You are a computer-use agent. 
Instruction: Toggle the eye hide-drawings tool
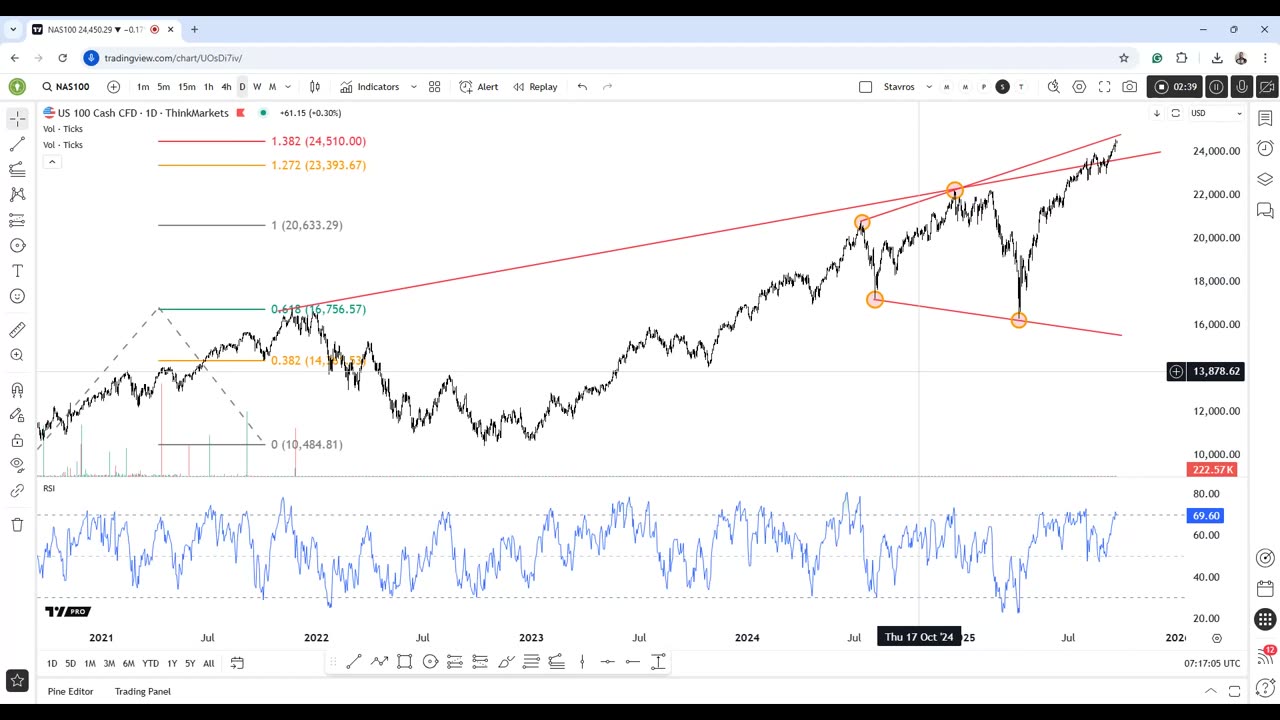pyautogui.click(x=17, y=464)
